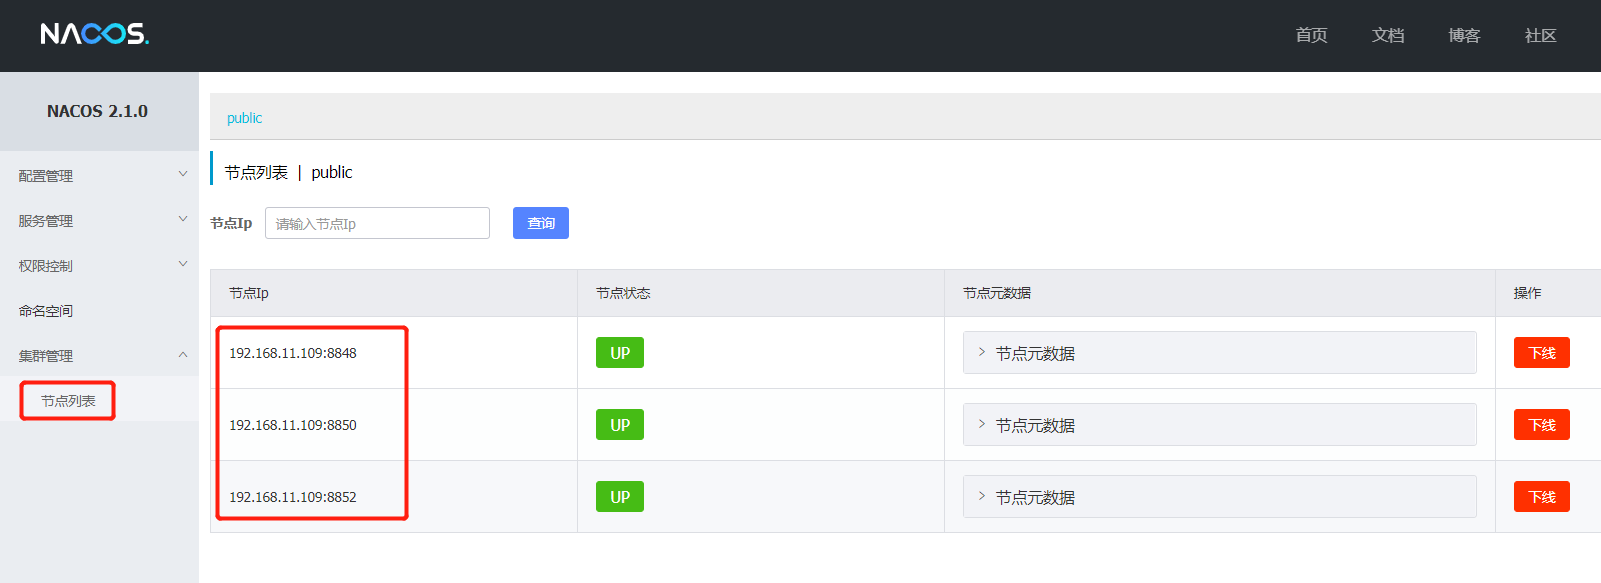
Task: Expand the 权限控制 sidebar menu
Action: (x=98, y=265)
